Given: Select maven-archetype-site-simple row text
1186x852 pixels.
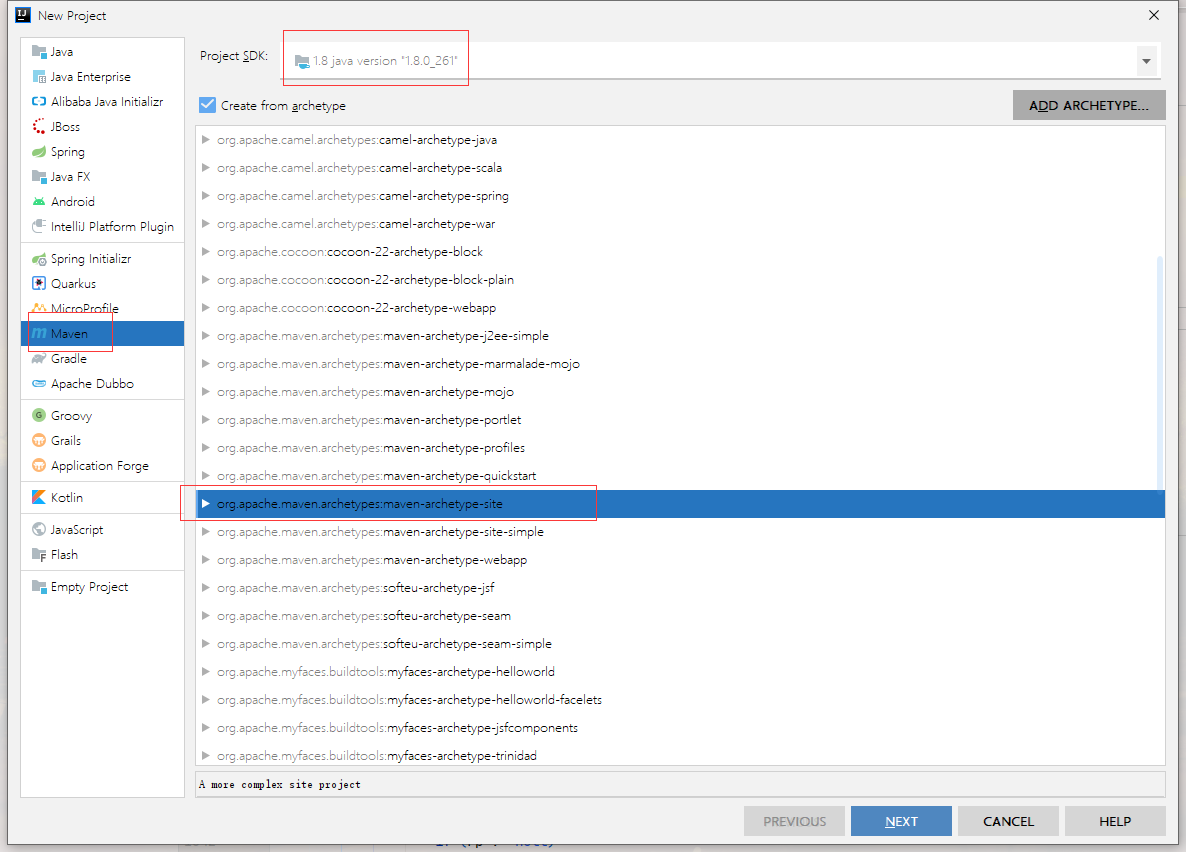Looking at the screenshot, I should tap(380, 531).
